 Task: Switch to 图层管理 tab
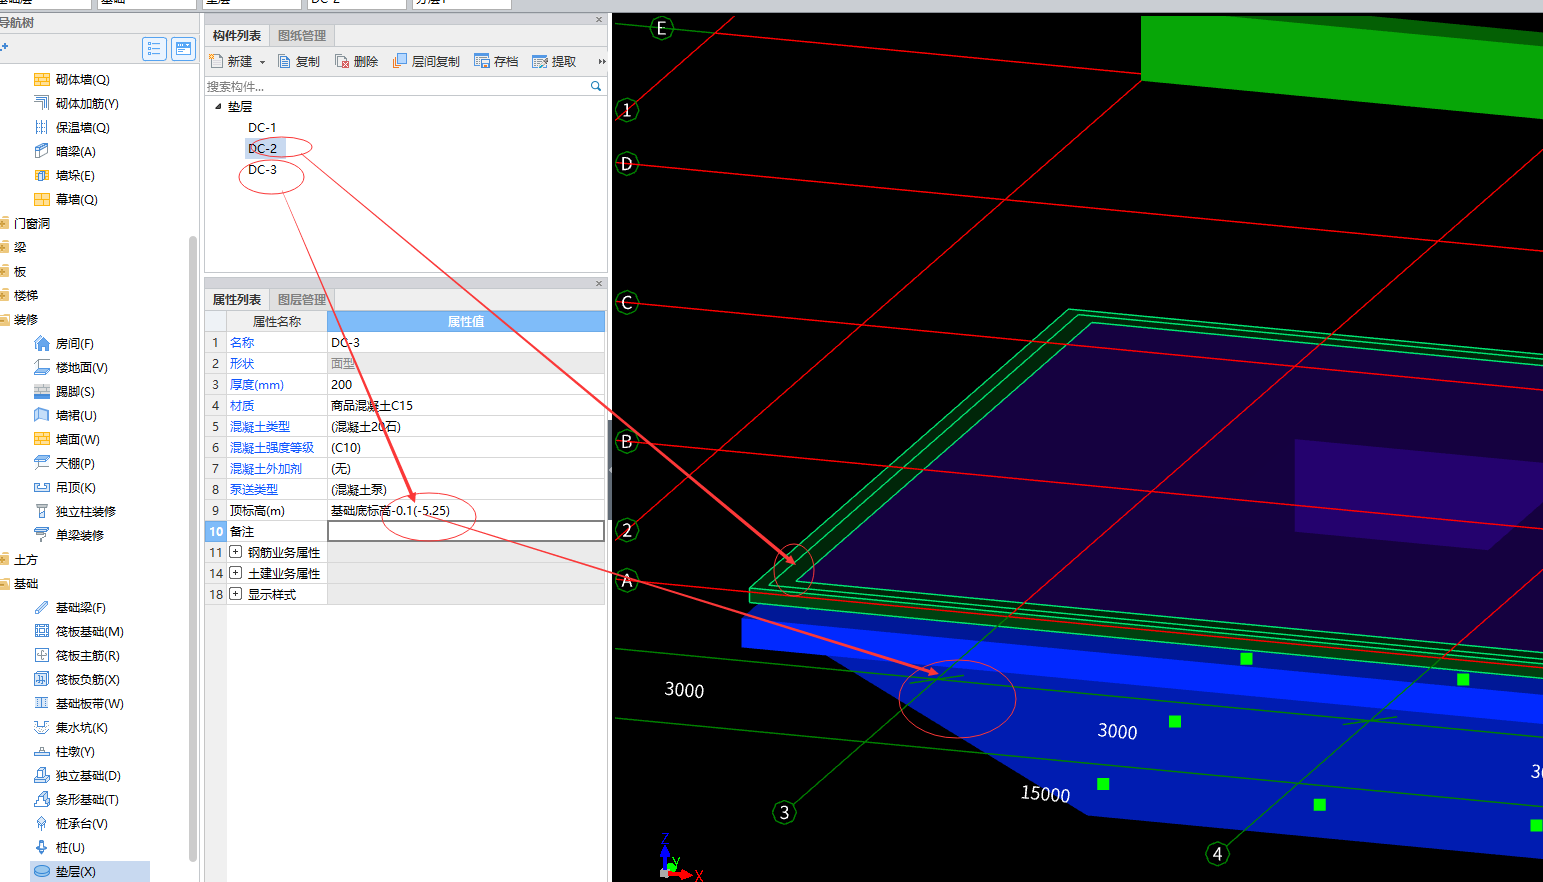pos(302,300)
